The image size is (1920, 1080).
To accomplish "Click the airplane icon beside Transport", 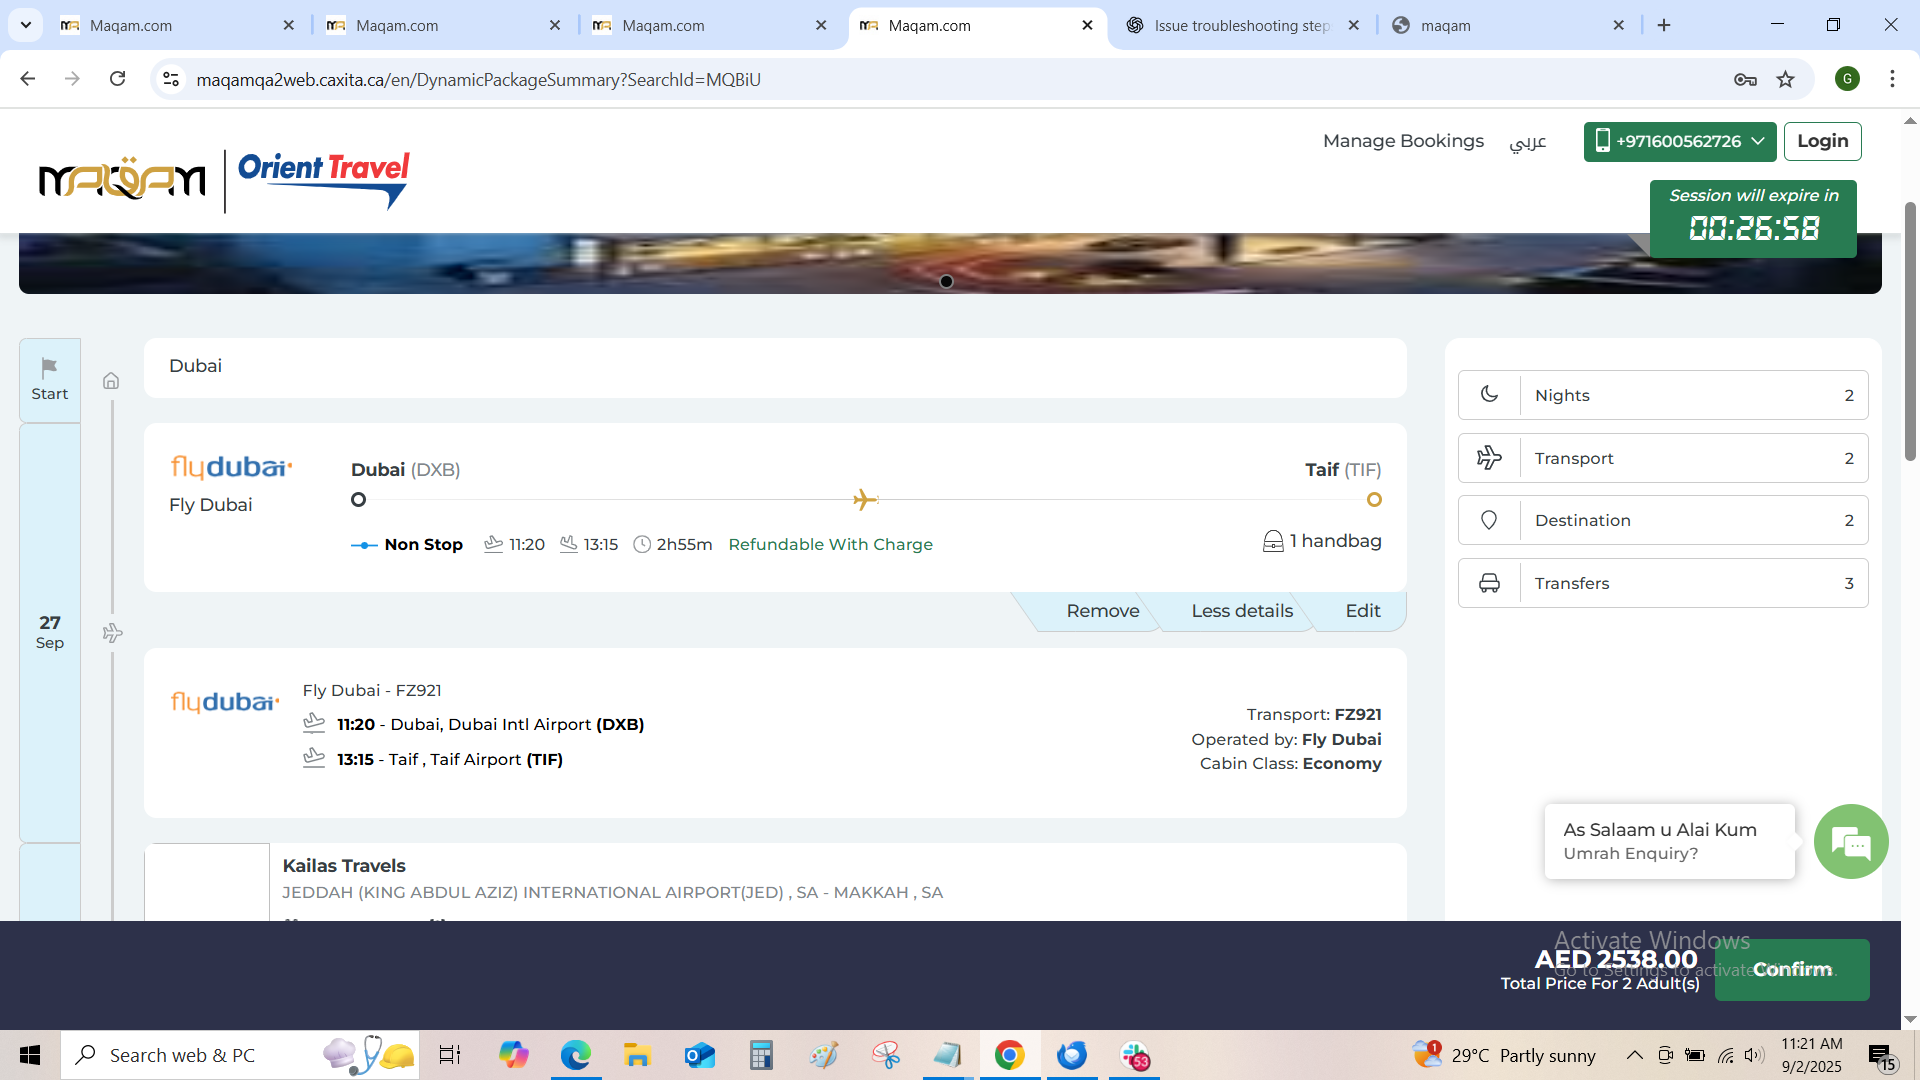I will (x=1489, y=458).
